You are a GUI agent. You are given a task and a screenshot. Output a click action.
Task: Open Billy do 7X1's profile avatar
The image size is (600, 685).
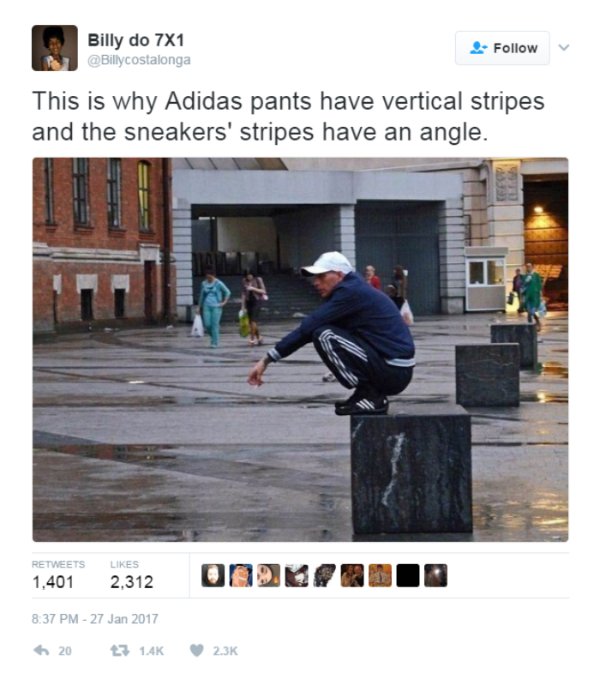tap(55, 48)
